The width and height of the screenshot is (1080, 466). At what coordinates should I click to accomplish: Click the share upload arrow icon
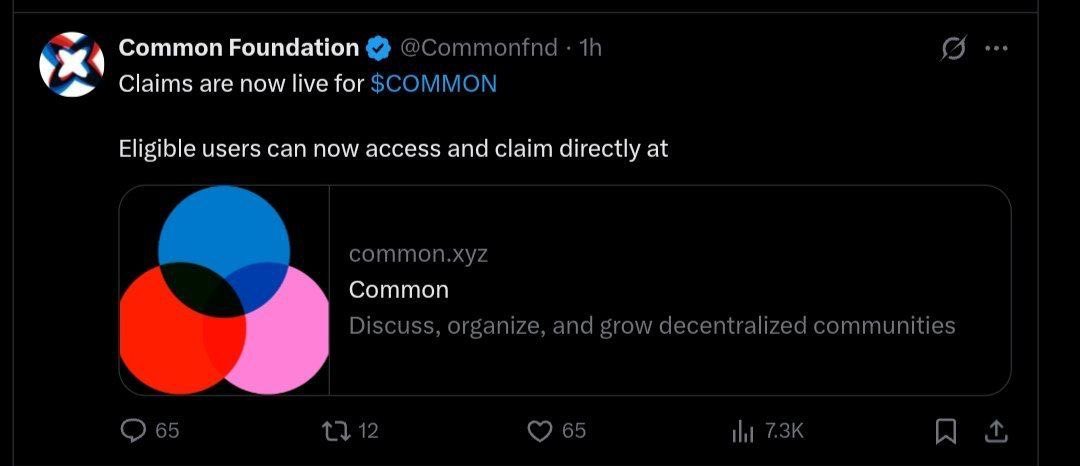(996, 431)
